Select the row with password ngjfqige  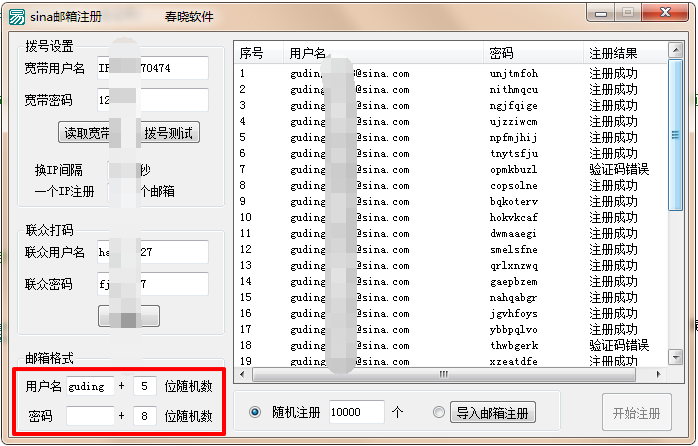tap(451, 105)
